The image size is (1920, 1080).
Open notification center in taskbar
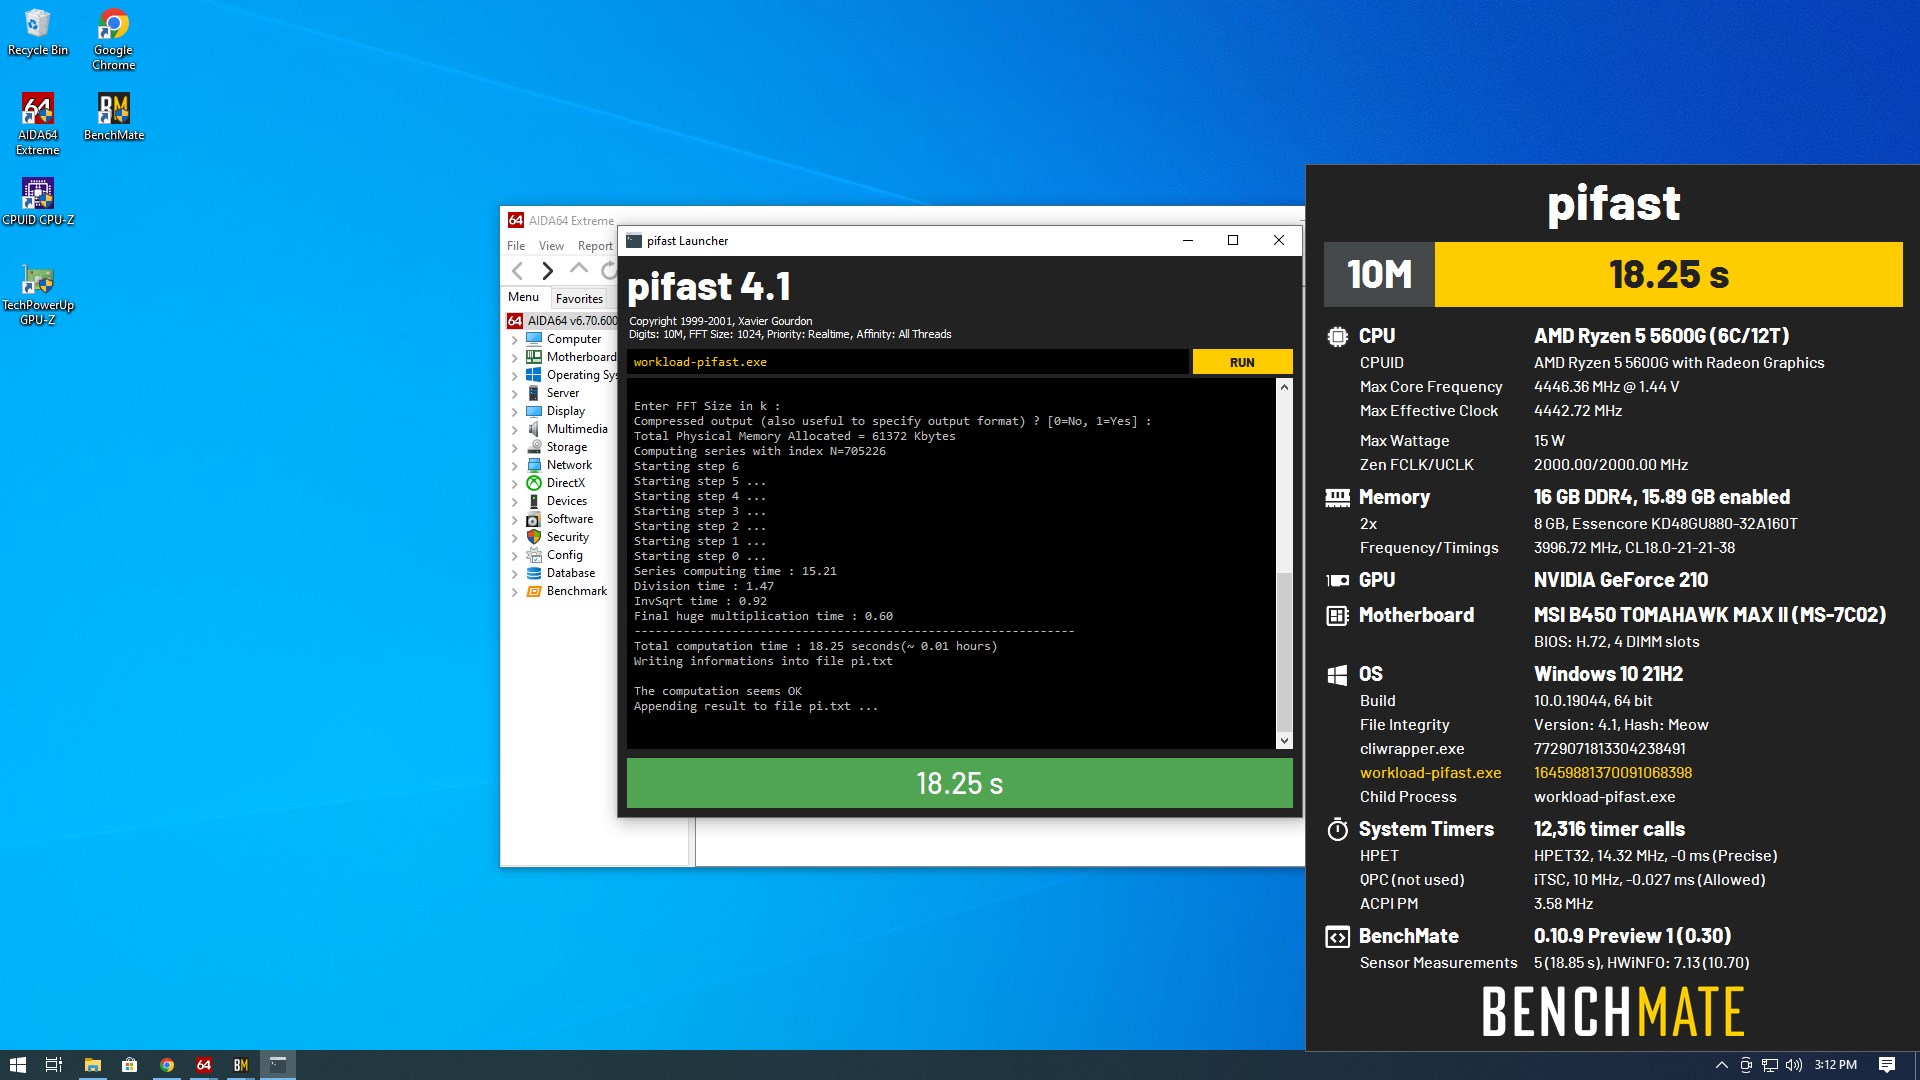click(x=1887, y=1065)
